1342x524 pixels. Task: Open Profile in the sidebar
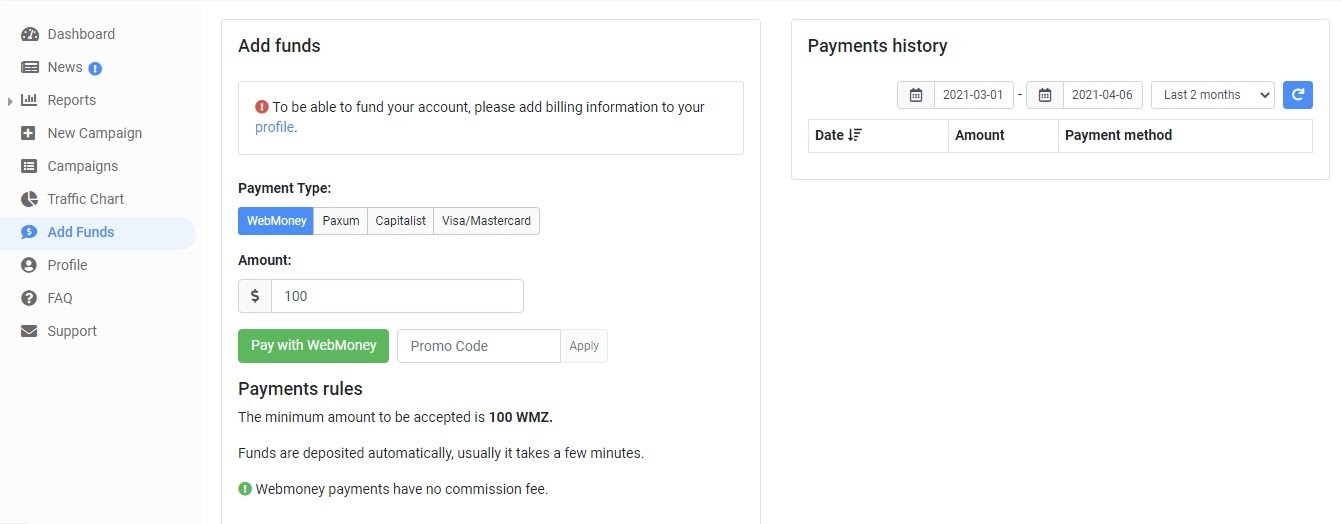click(x=67, y=265)
